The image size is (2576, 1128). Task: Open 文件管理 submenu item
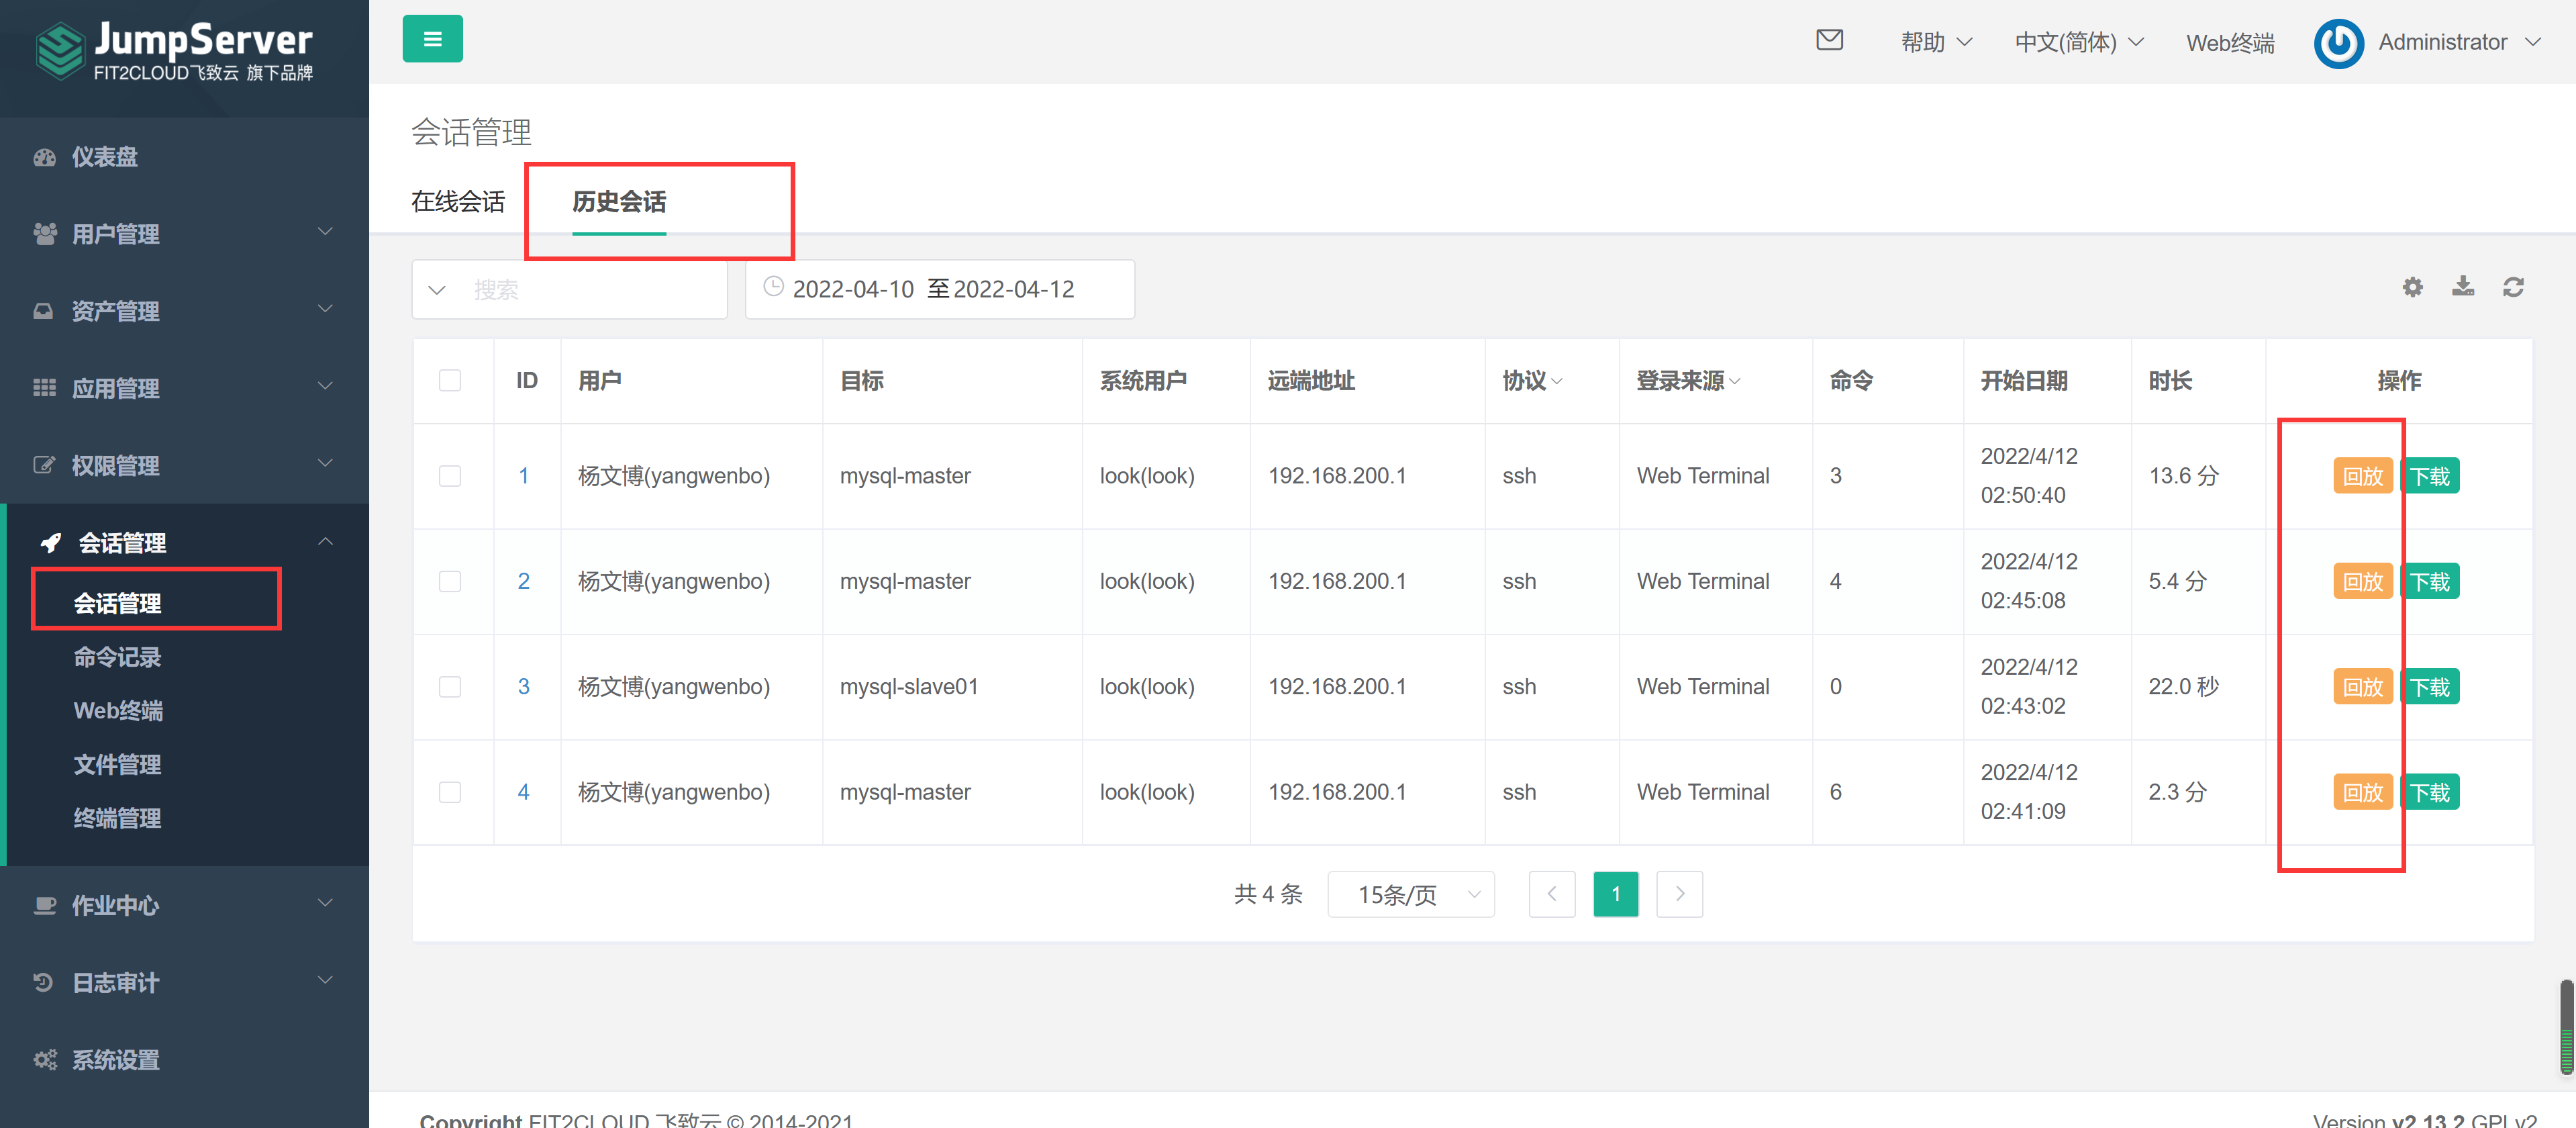(x=117, y=765)
